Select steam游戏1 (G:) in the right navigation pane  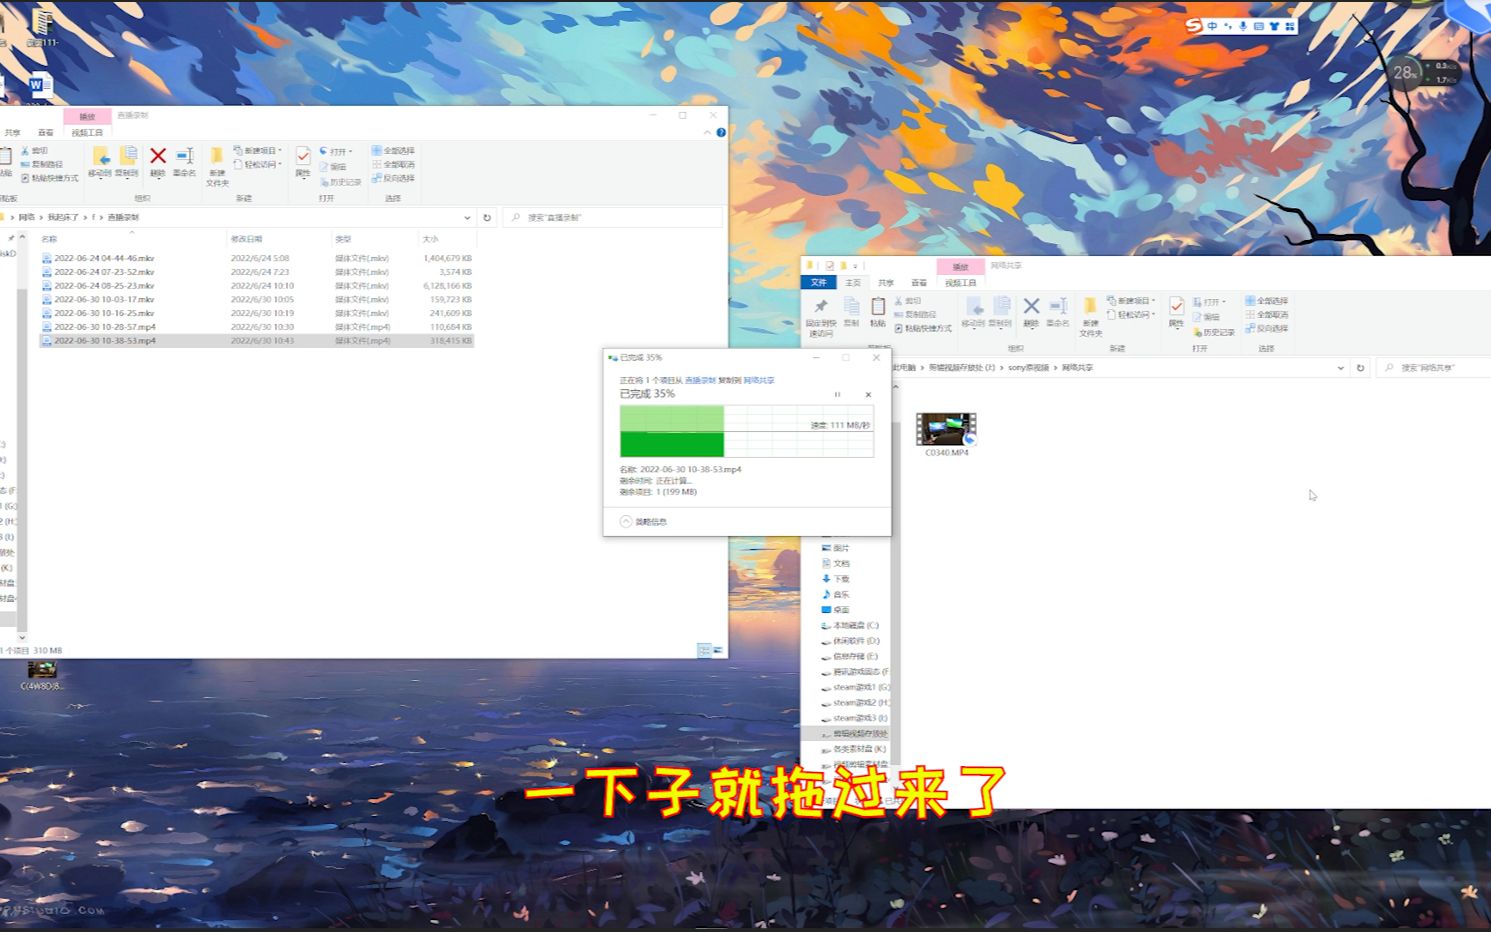[855, 687]
